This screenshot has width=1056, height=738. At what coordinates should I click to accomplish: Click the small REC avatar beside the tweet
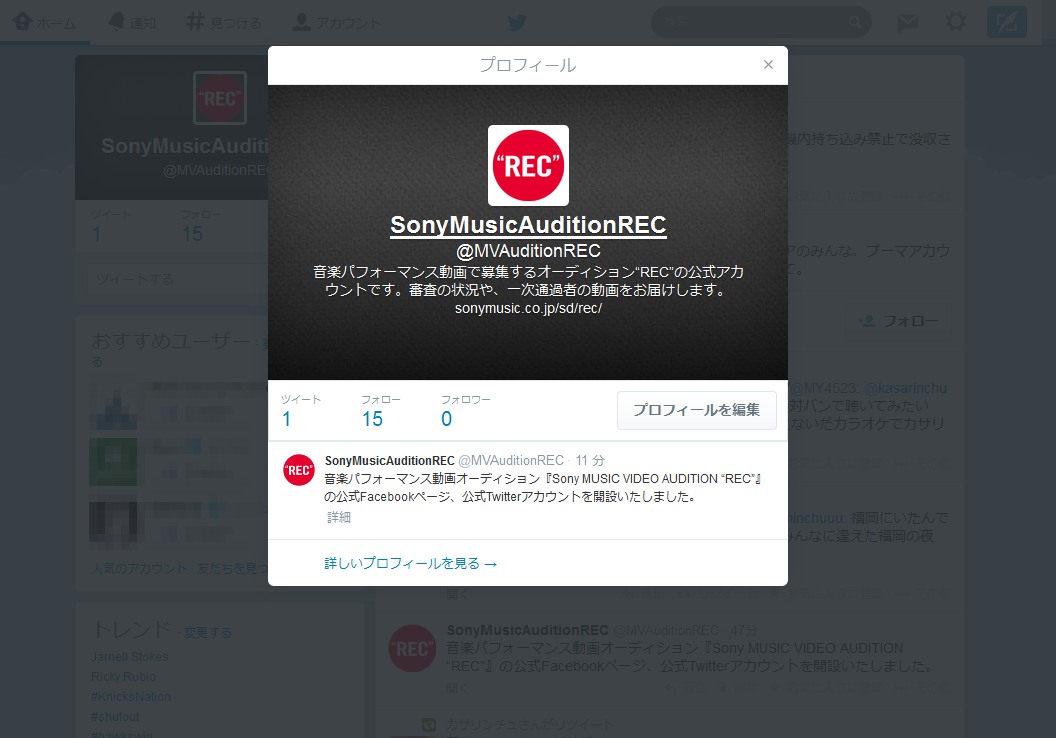point(298,470)
